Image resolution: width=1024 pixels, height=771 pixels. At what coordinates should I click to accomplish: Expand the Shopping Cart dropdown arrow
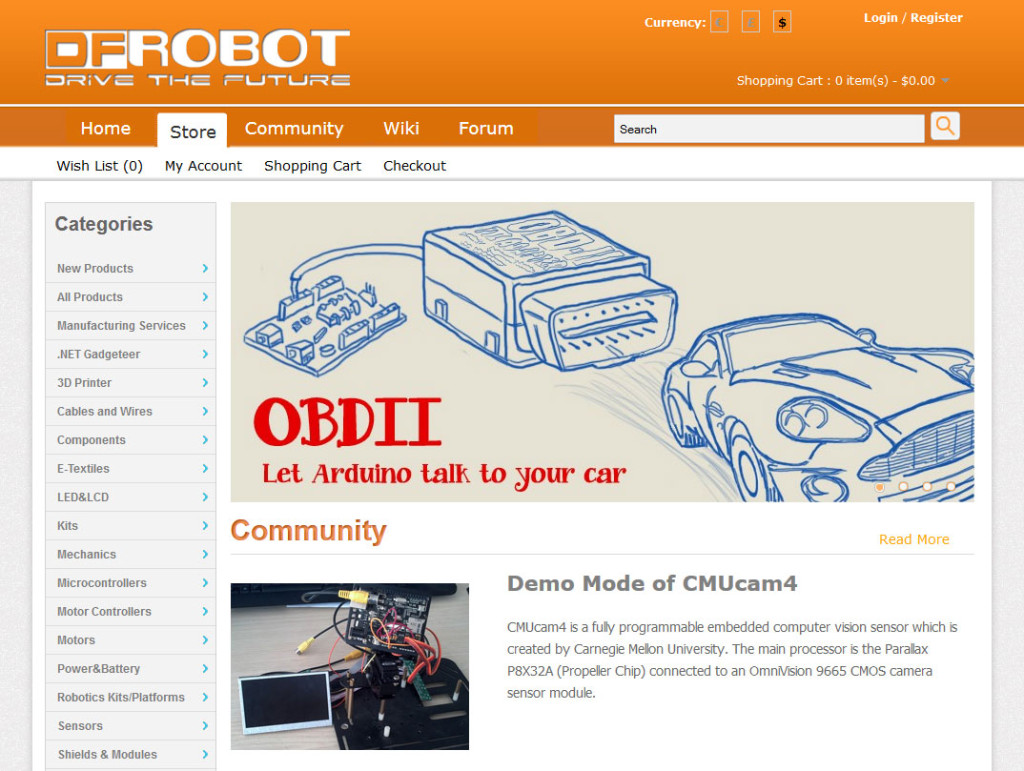tap(945, 81)
